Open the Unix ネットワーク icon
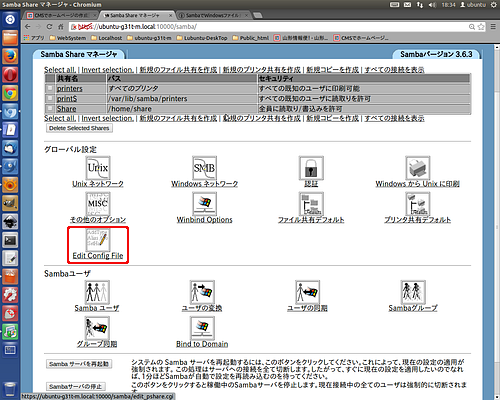Screen dimensions: 500x400 click(x=98, y=168)
